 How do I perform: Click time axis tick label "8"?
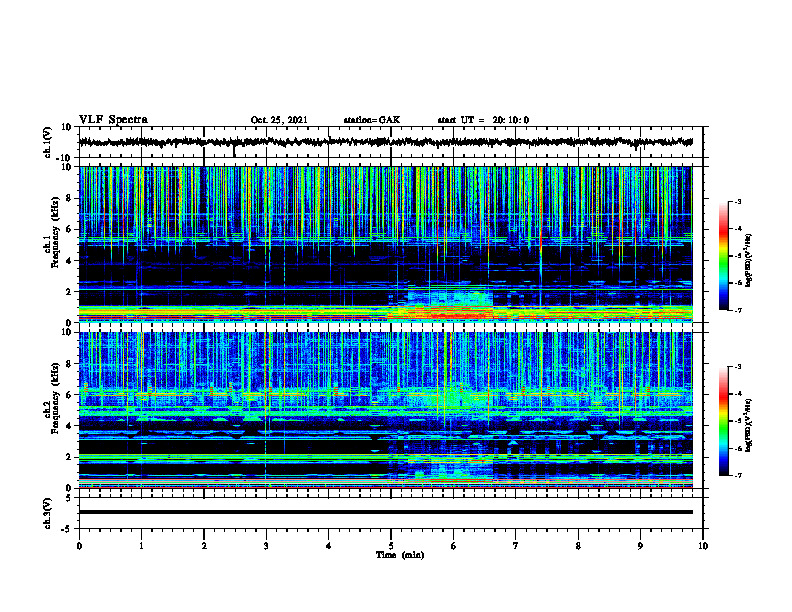pos(578,546)
